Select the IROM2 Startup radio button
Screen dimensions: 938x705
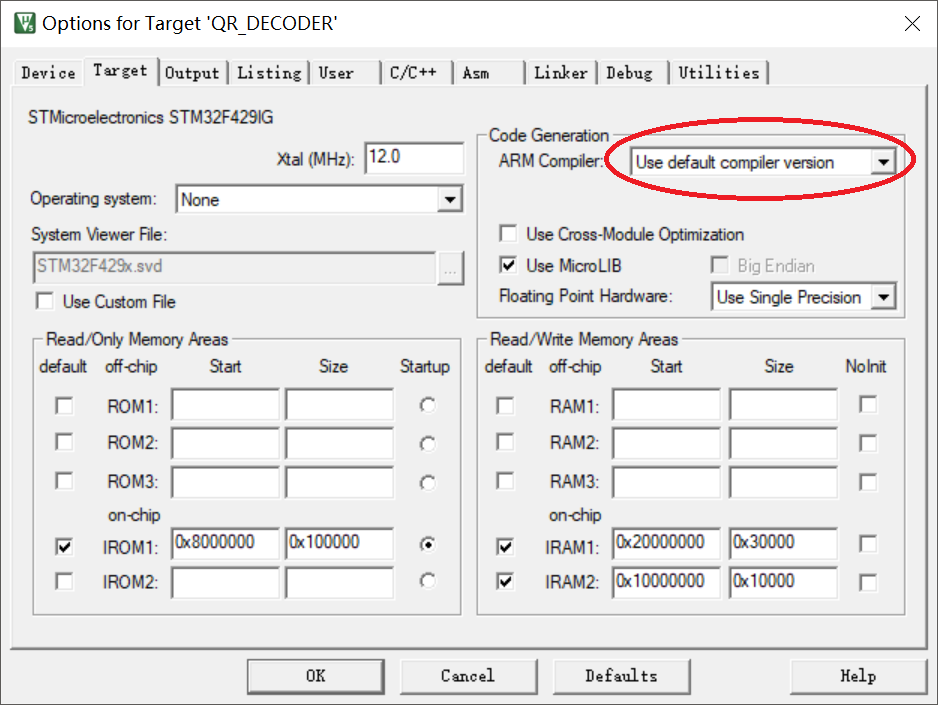pos(428,581)
